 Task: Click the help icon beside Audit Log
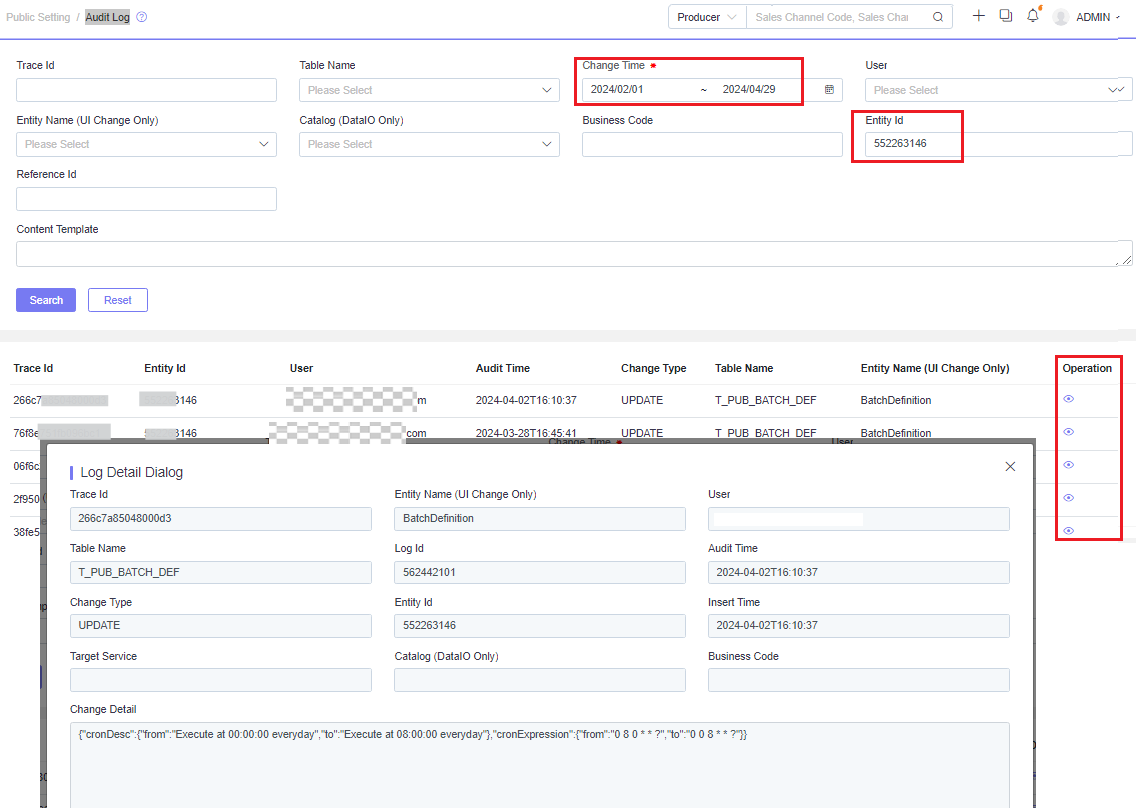(142, 17)
